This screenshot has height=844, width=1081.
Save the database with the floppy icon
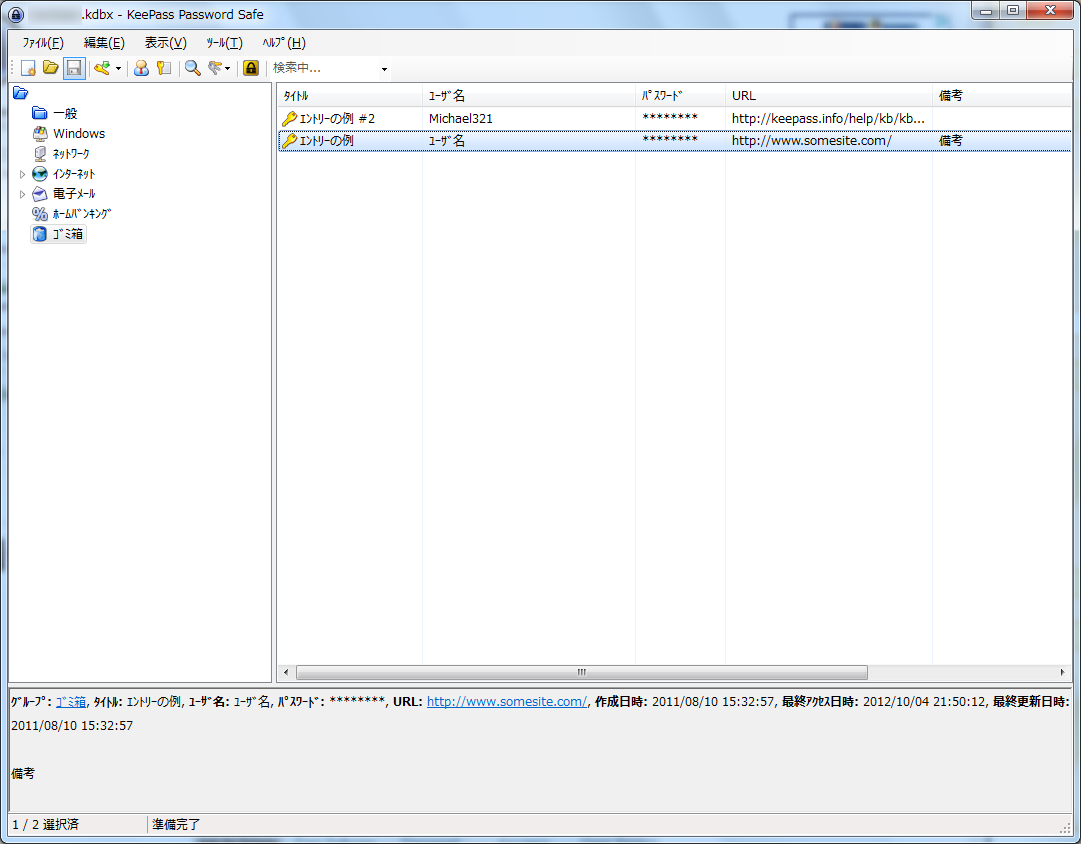74,68
